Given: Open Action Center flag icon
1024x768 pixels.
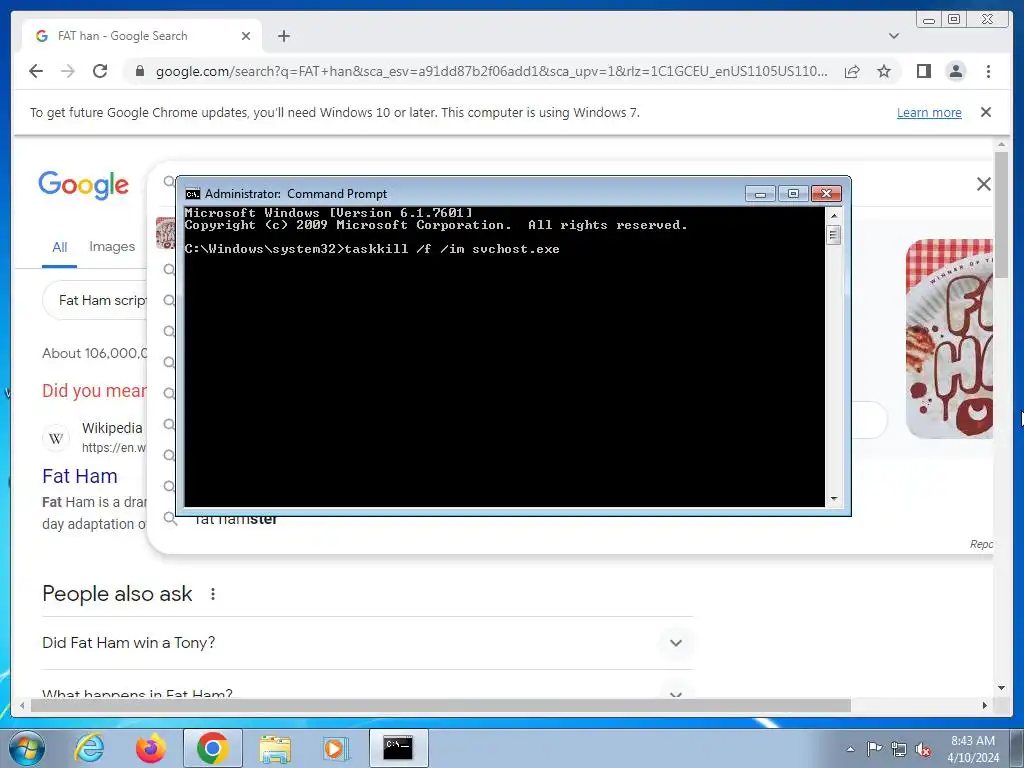Looking at the screenshot, I should 874,749.
